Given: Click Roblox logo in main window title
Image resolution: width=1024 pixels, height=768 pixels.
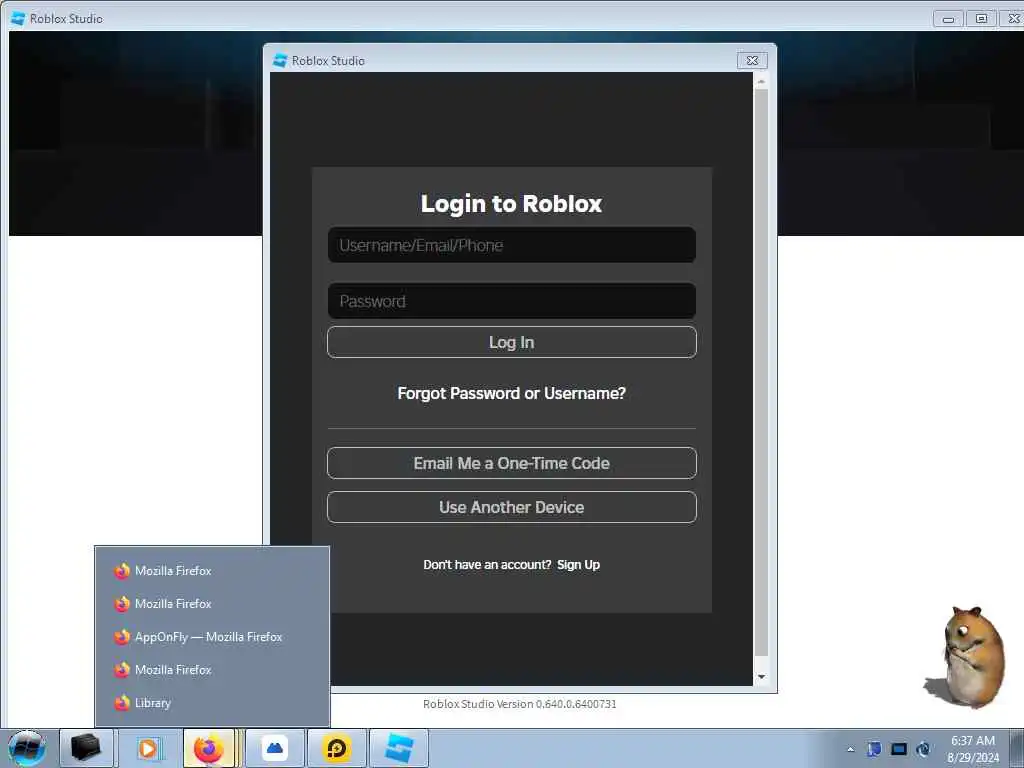Looking at the screenshot, I should point(18,19).
